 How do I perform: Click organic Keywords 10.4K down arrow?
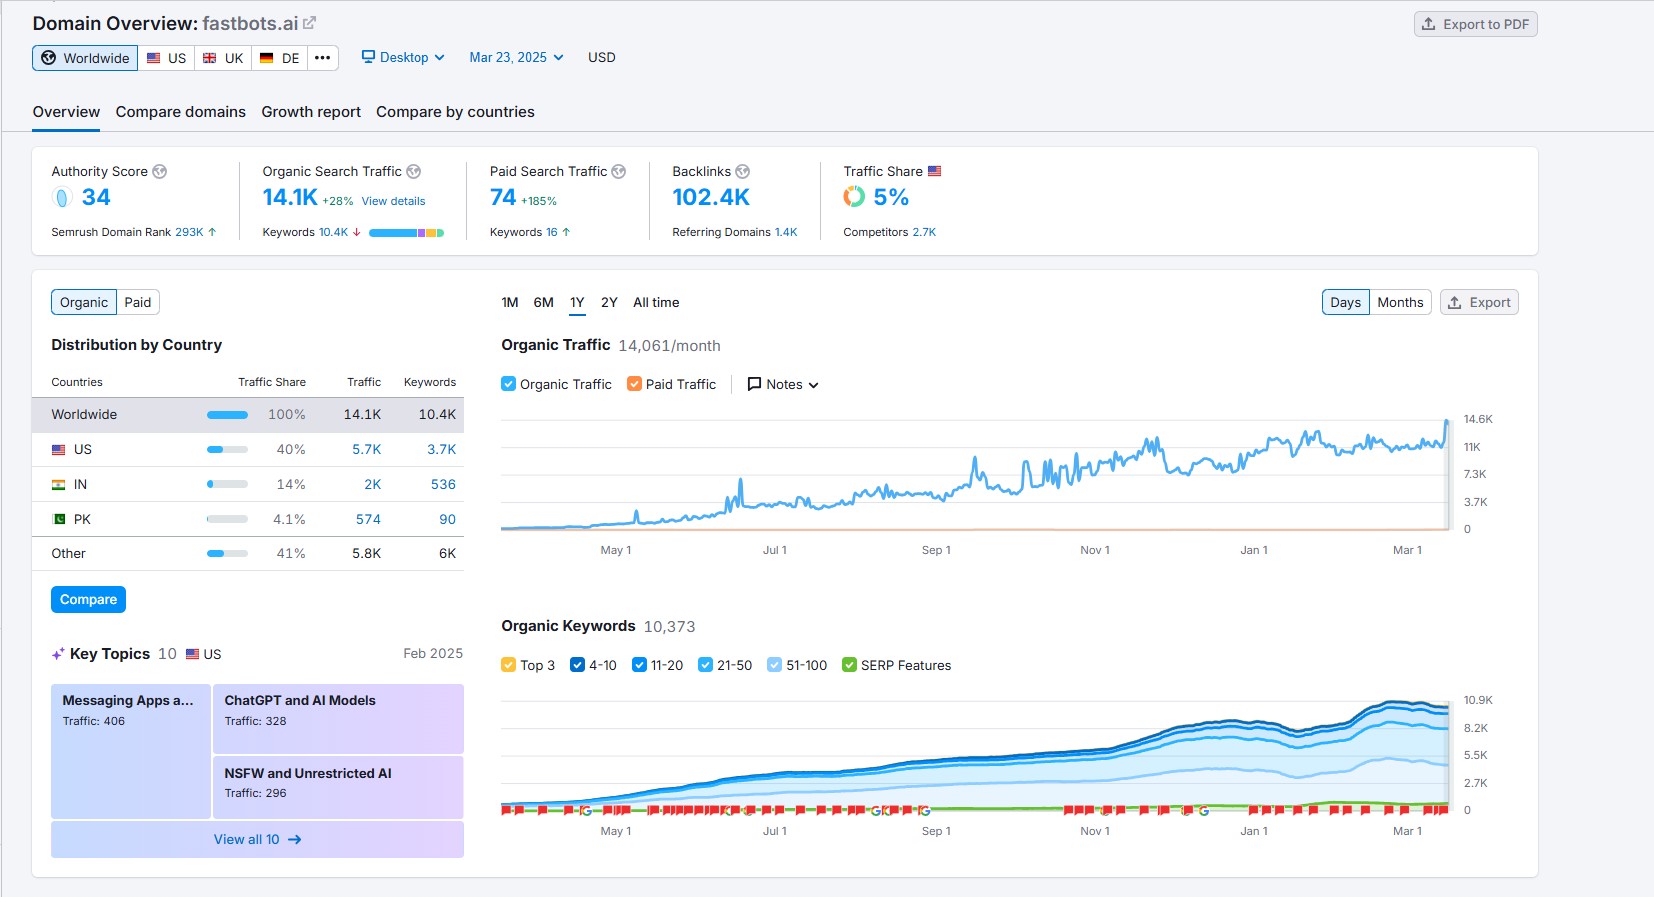(x=357, y=232)
